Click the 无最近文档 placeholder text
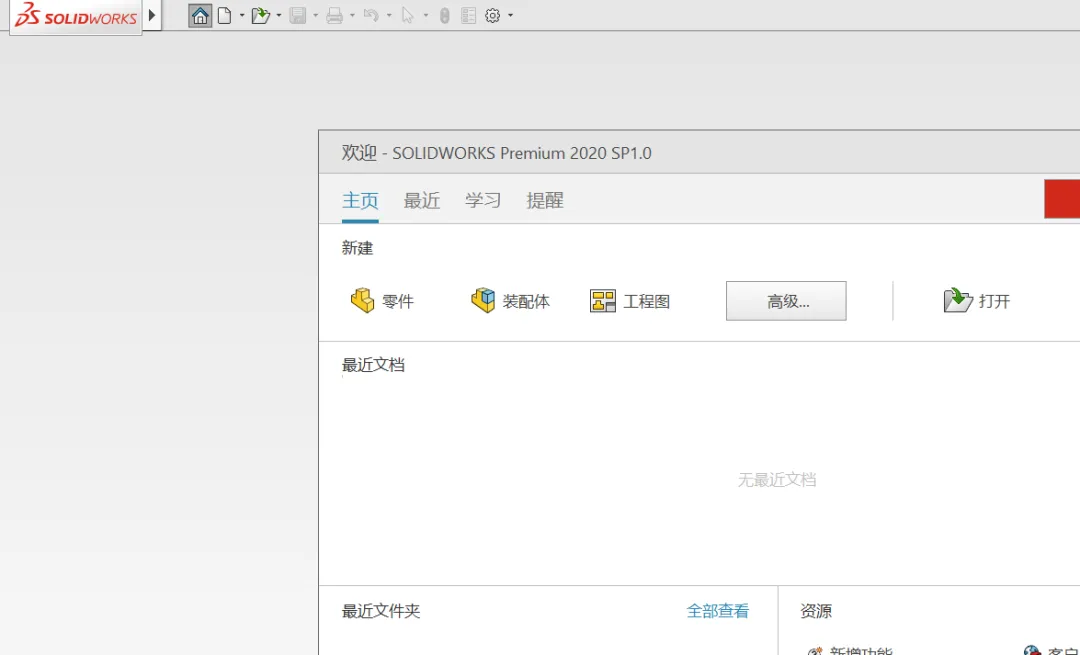This screenshot has width=1080, height=655. click(x=777, y=479)
